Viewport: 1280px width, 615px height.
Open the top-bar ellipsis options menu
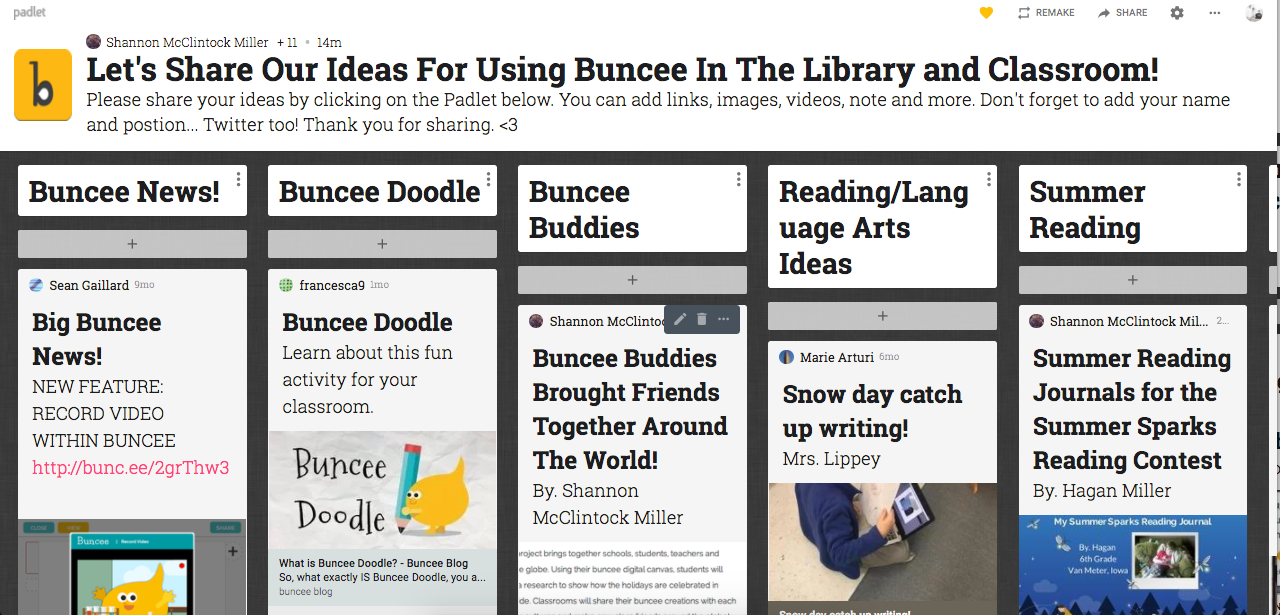pyautogui.click(x=1214, y=13)
